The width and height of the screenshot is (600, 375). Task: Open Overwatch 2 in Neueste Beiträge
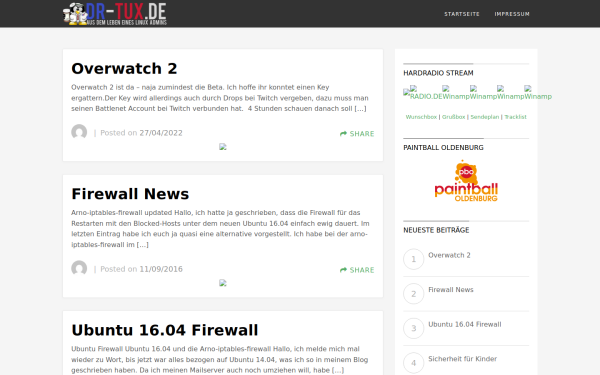449,255
